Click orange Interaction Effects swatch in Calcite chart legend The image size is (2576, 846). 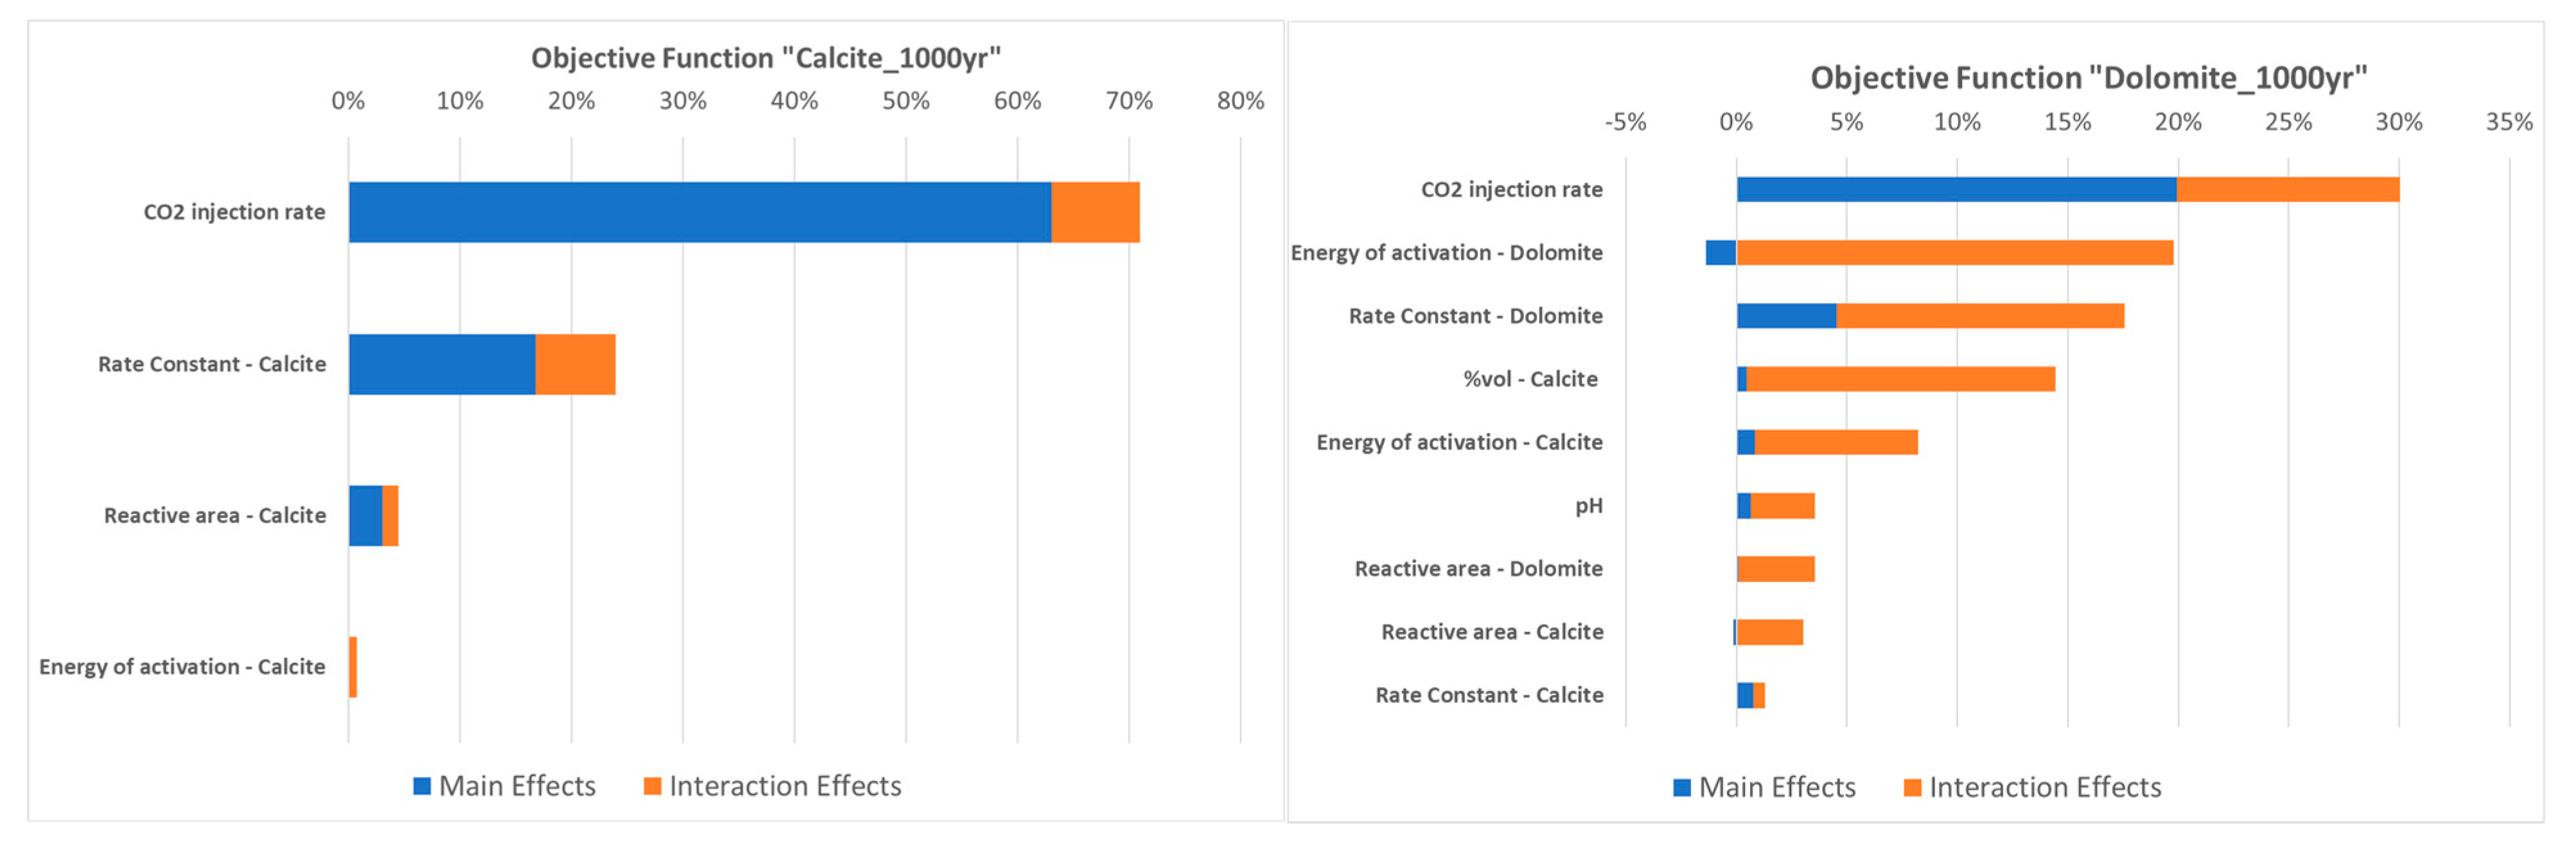point(652,786)
